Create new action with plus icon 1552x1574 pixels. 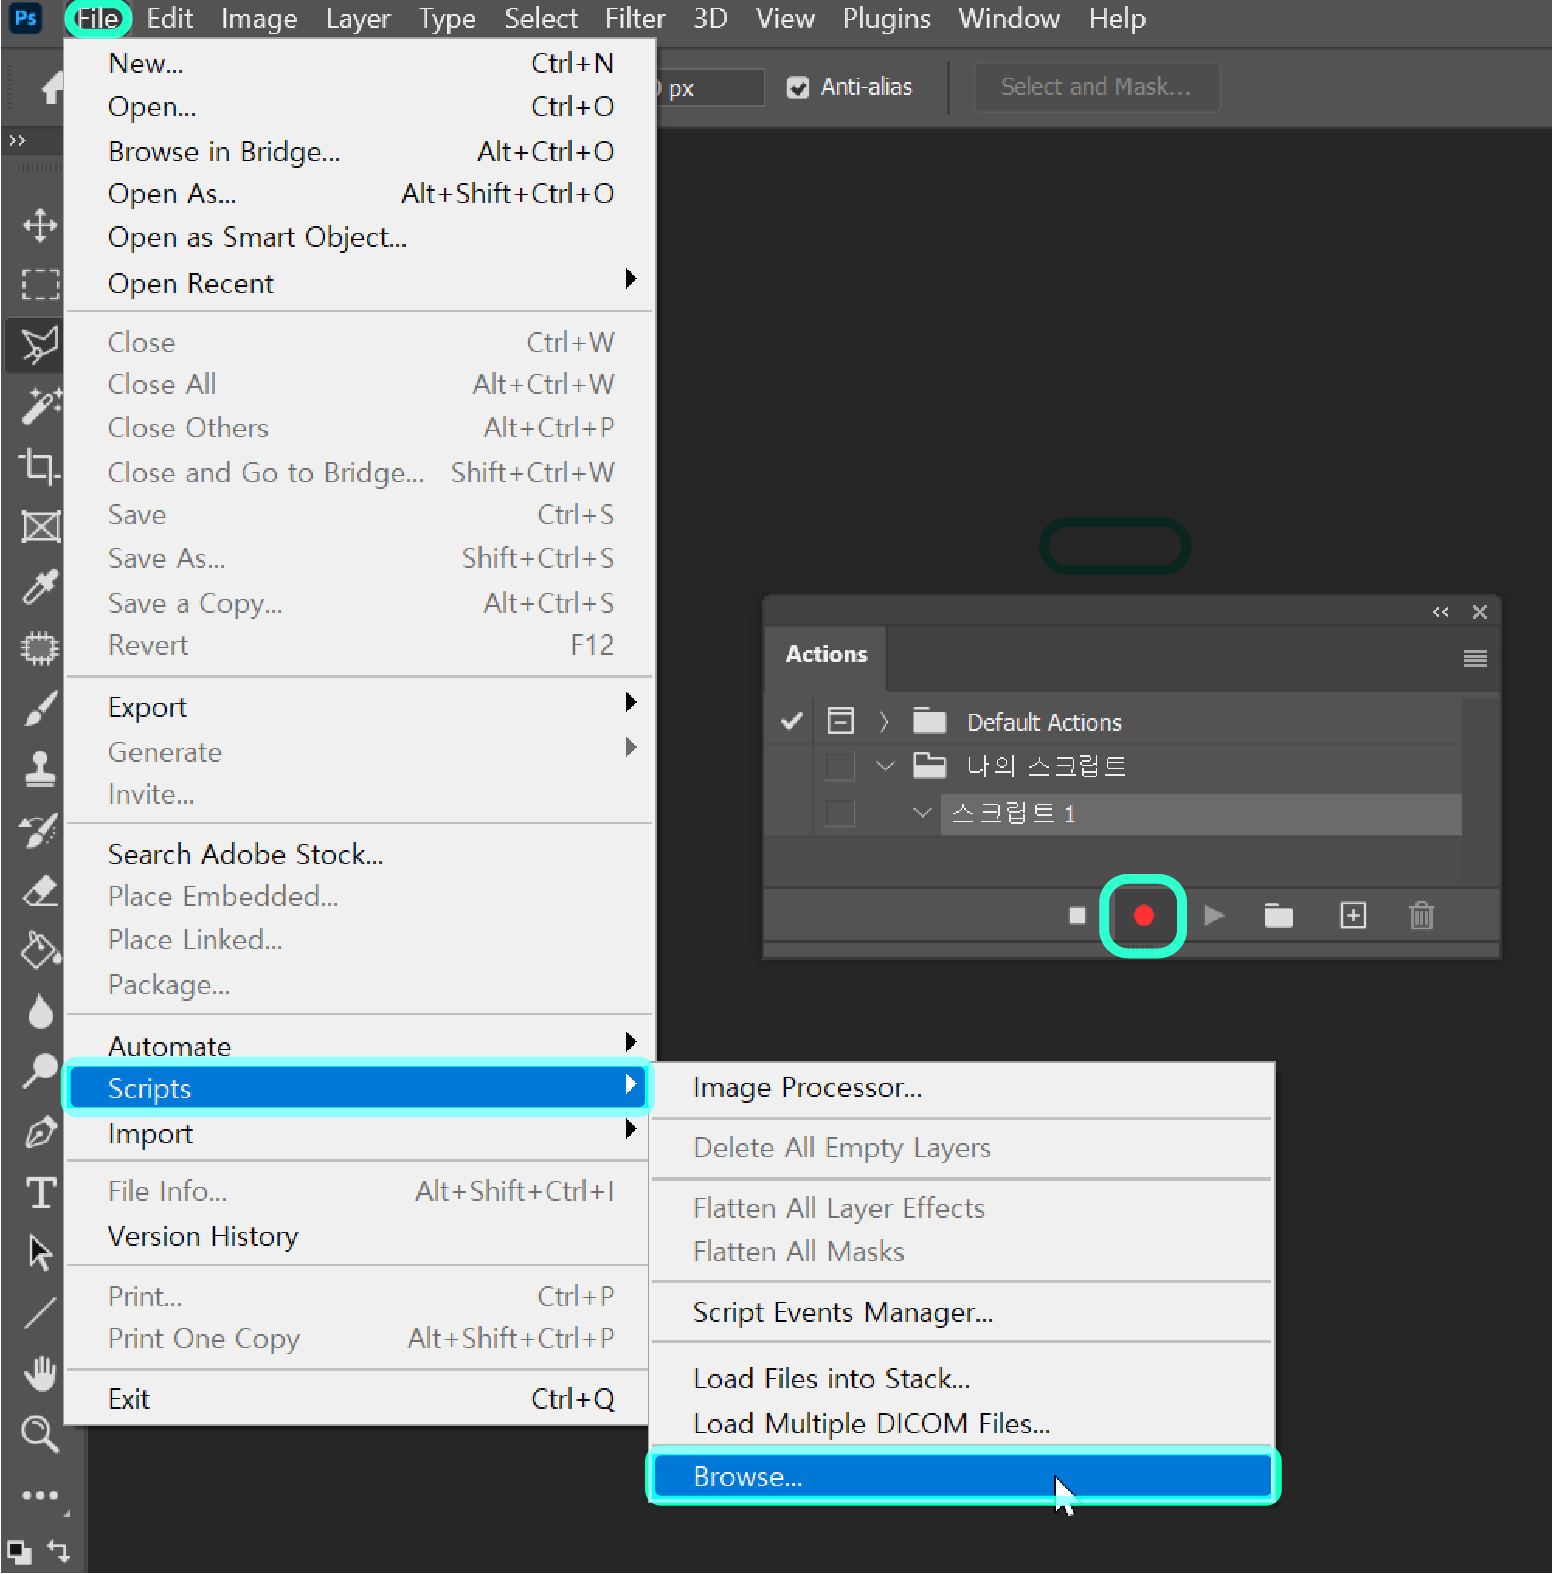(x=1352, y=915)
